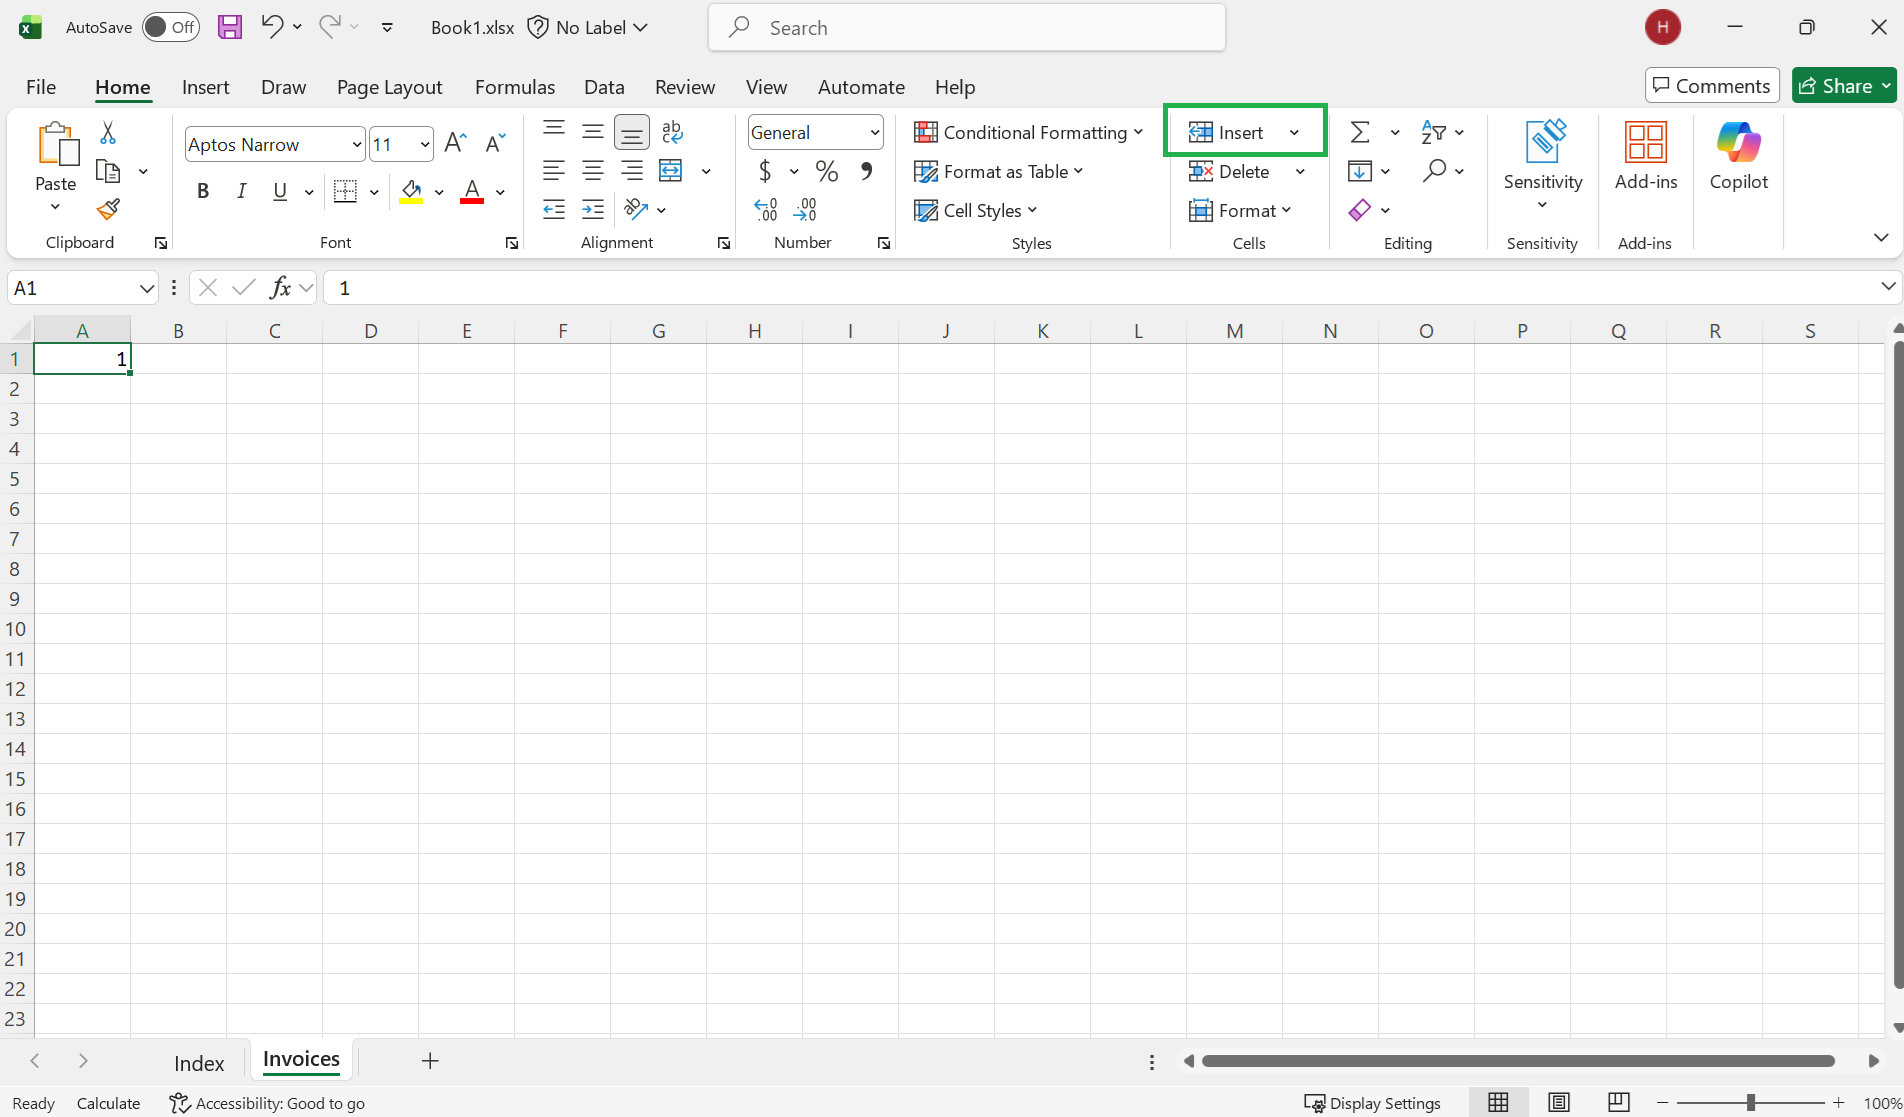Toggle Align Right for cell text
The image size is (1904, 1117).
point(632,171)
